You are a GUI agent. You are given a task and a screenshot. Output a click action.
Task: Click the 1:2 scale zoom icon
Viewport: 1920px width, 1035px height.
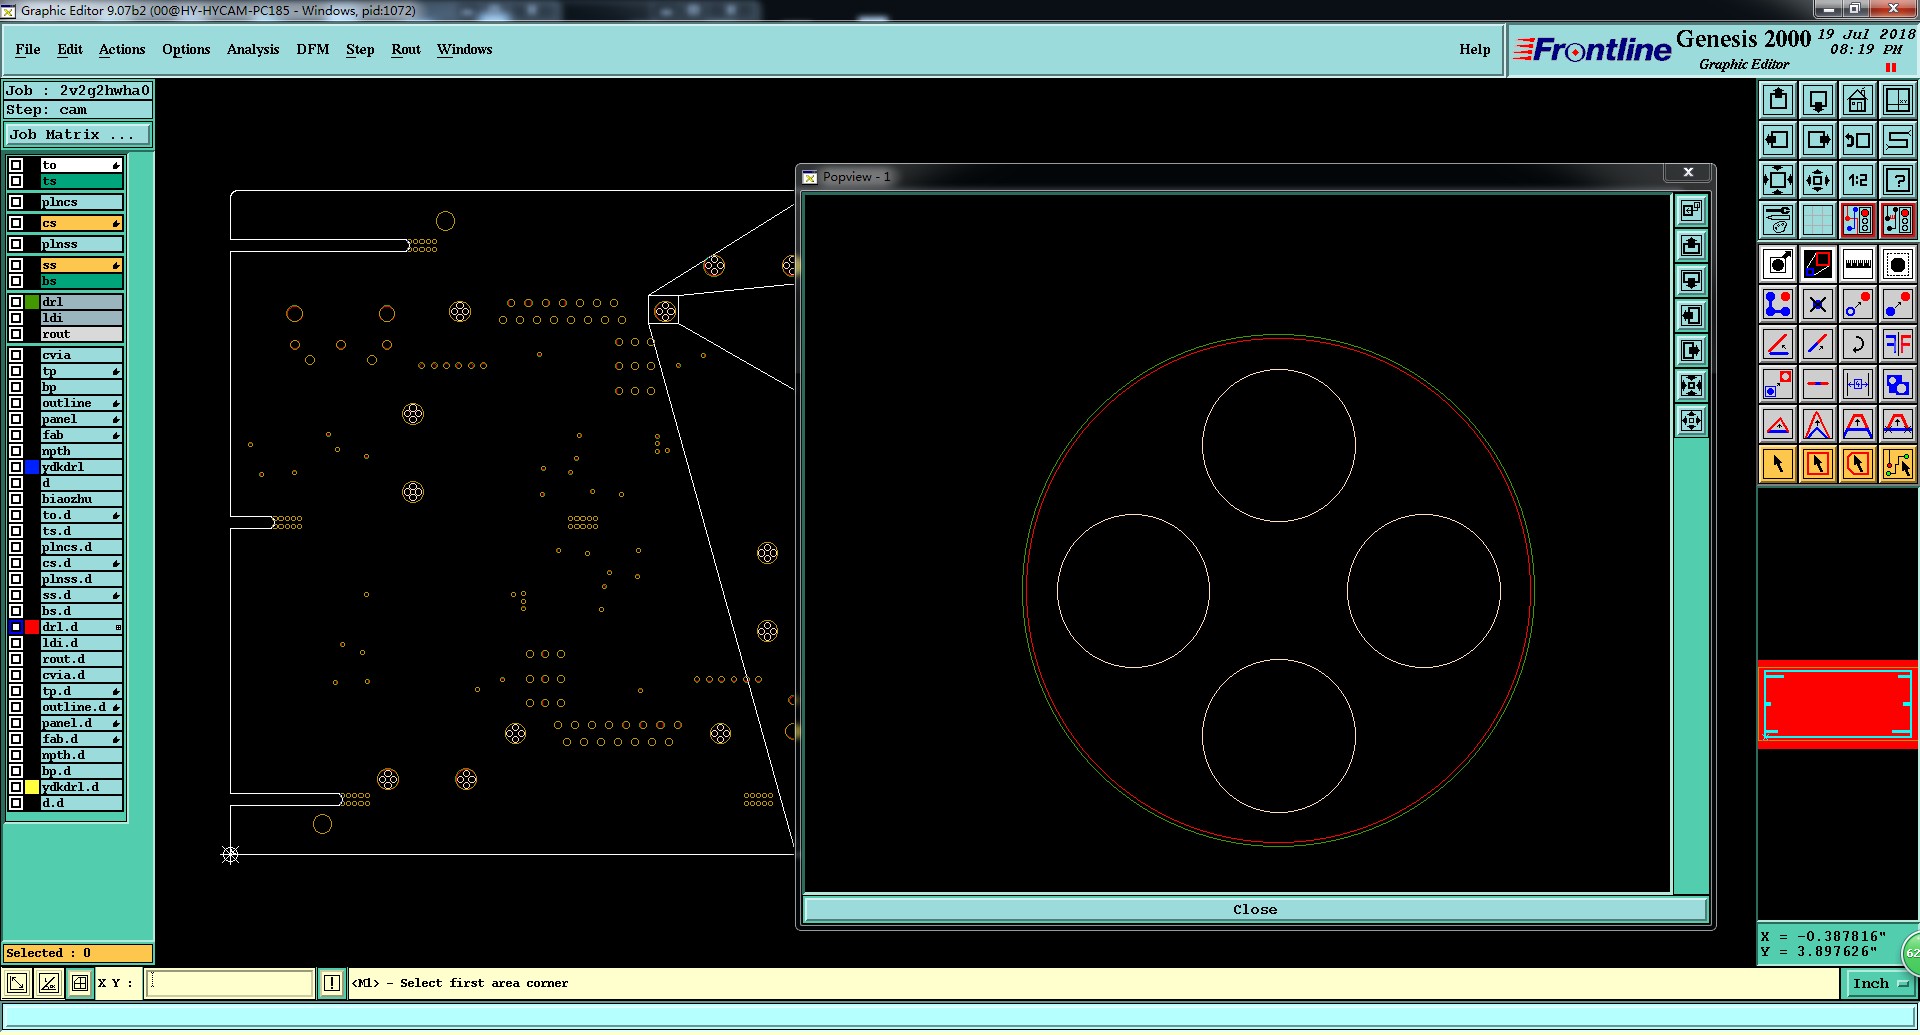[x=1858, y=180]
